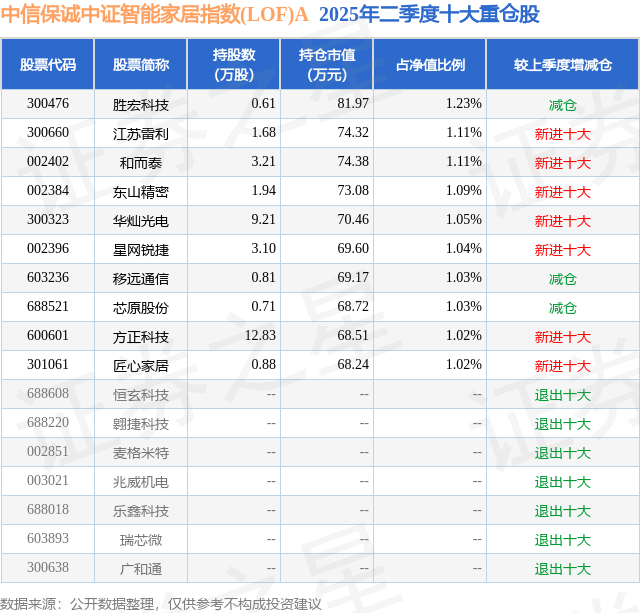This screenshot has height=613, width=640.
Task: Click the 持仓市值(万元) column header
Action: click(327, 64)
